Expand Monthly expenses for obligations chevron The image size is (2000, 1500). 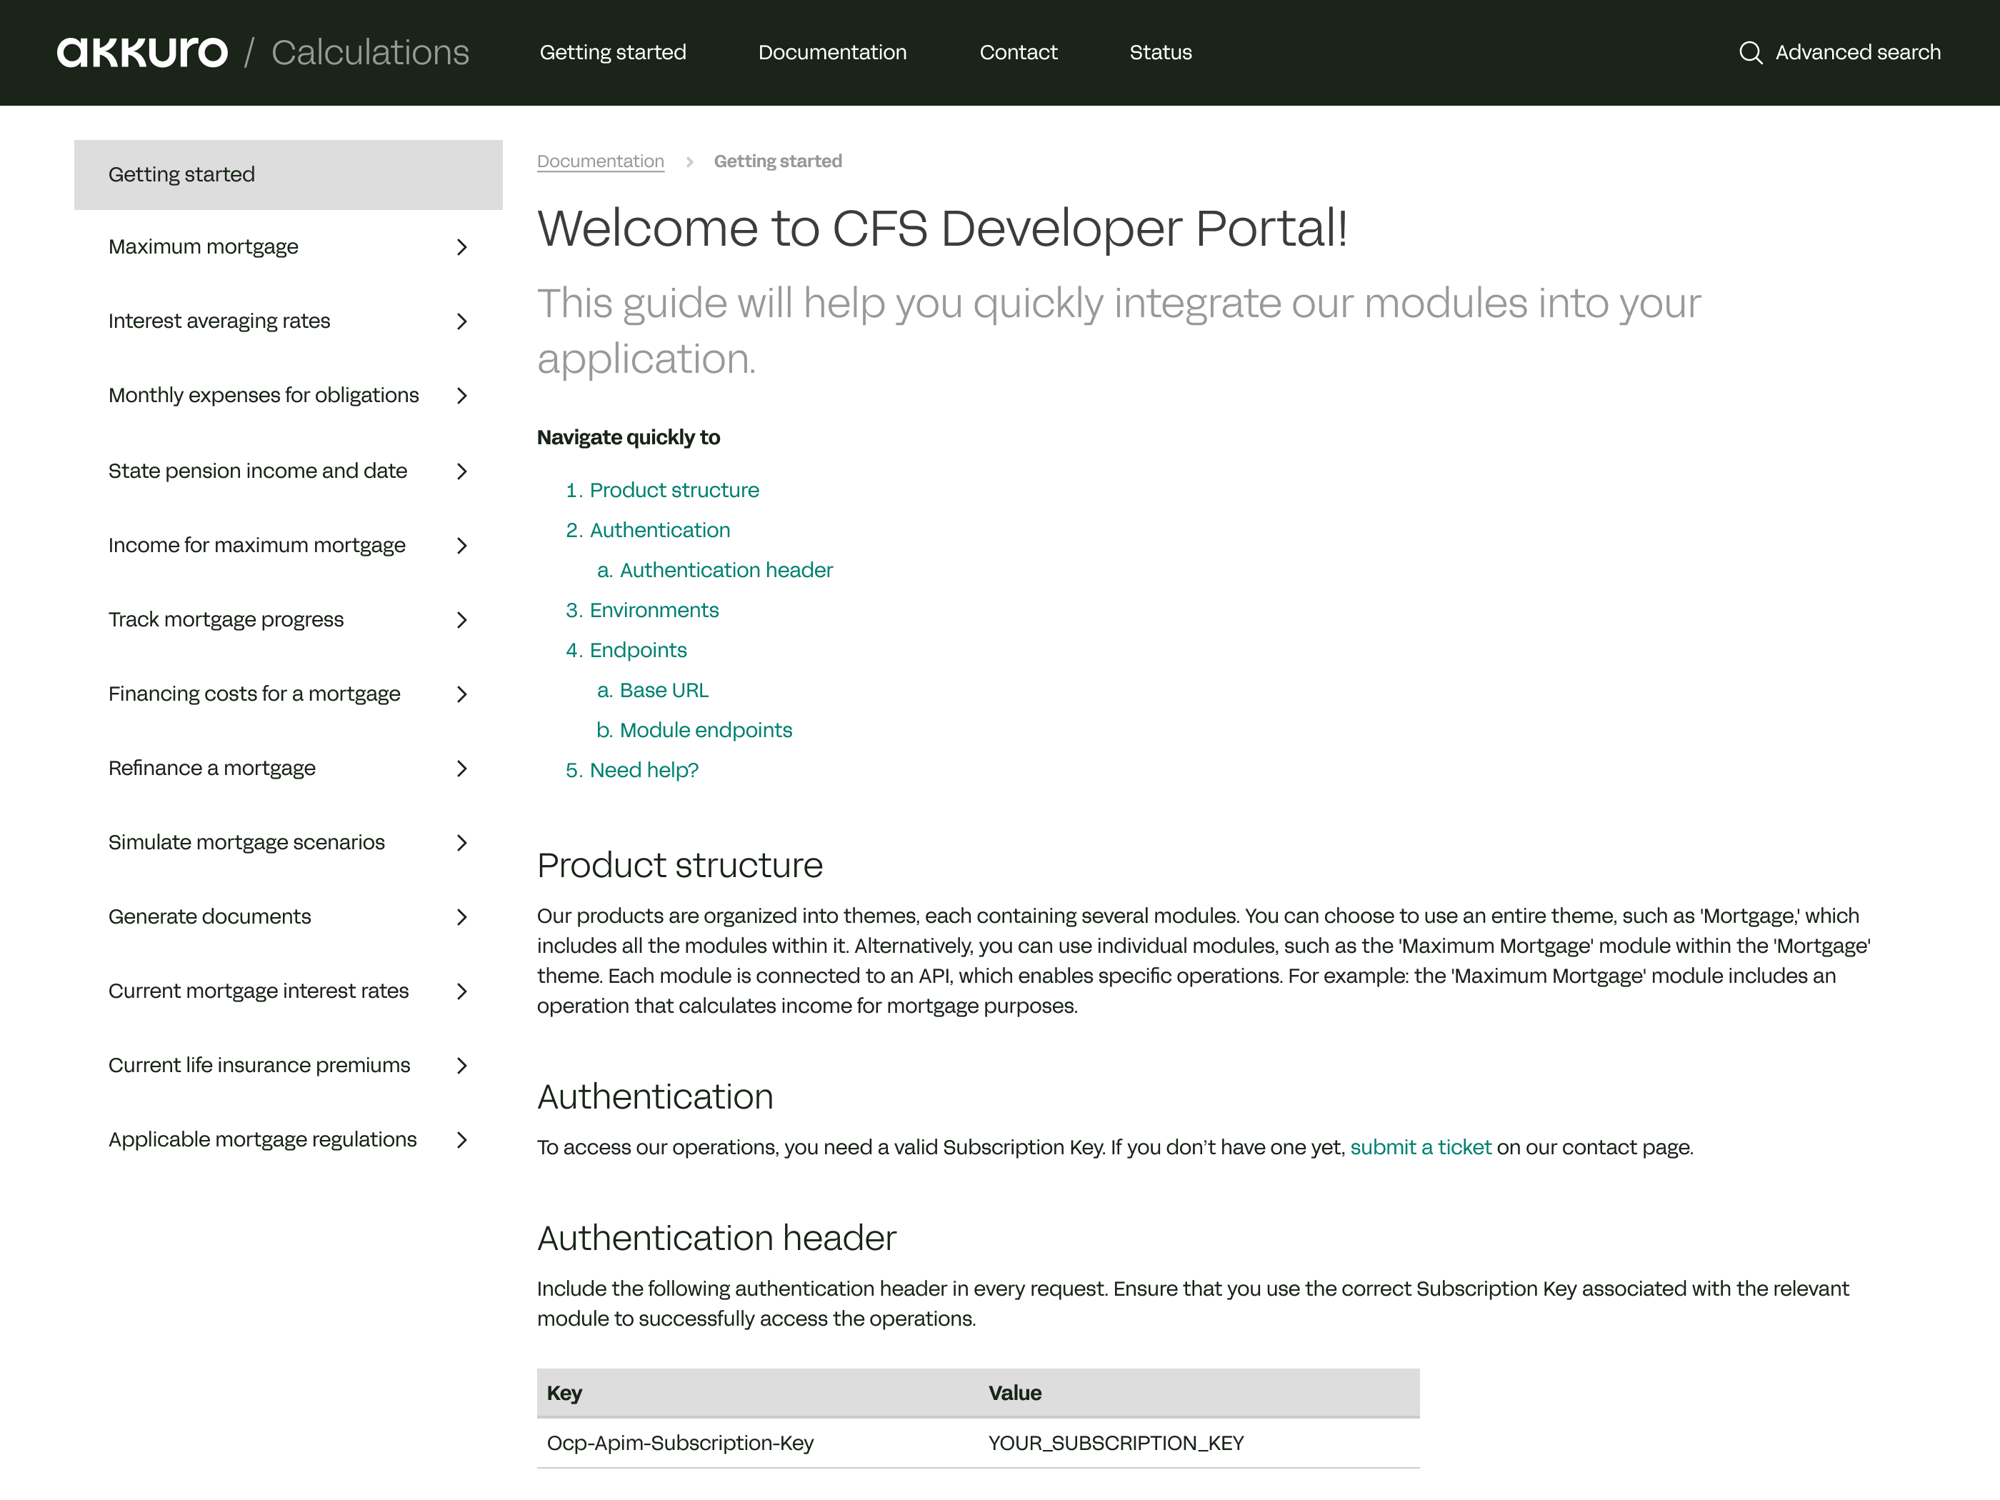pos(462,396)
